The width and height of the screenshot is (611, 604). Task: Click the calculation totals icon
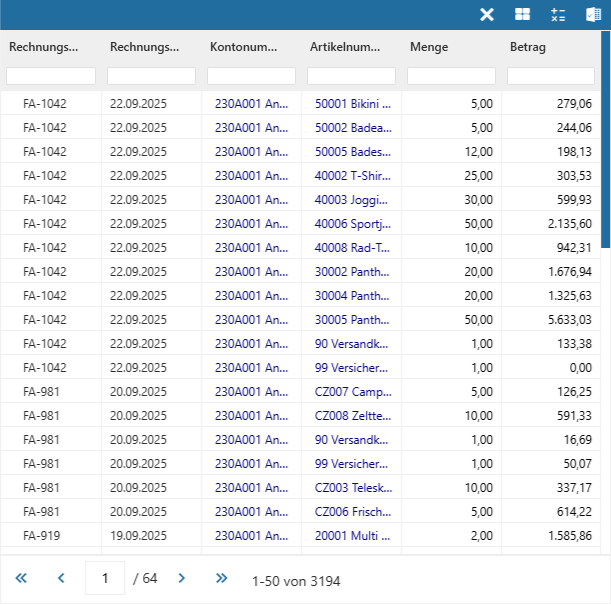[x=558, y=14]
